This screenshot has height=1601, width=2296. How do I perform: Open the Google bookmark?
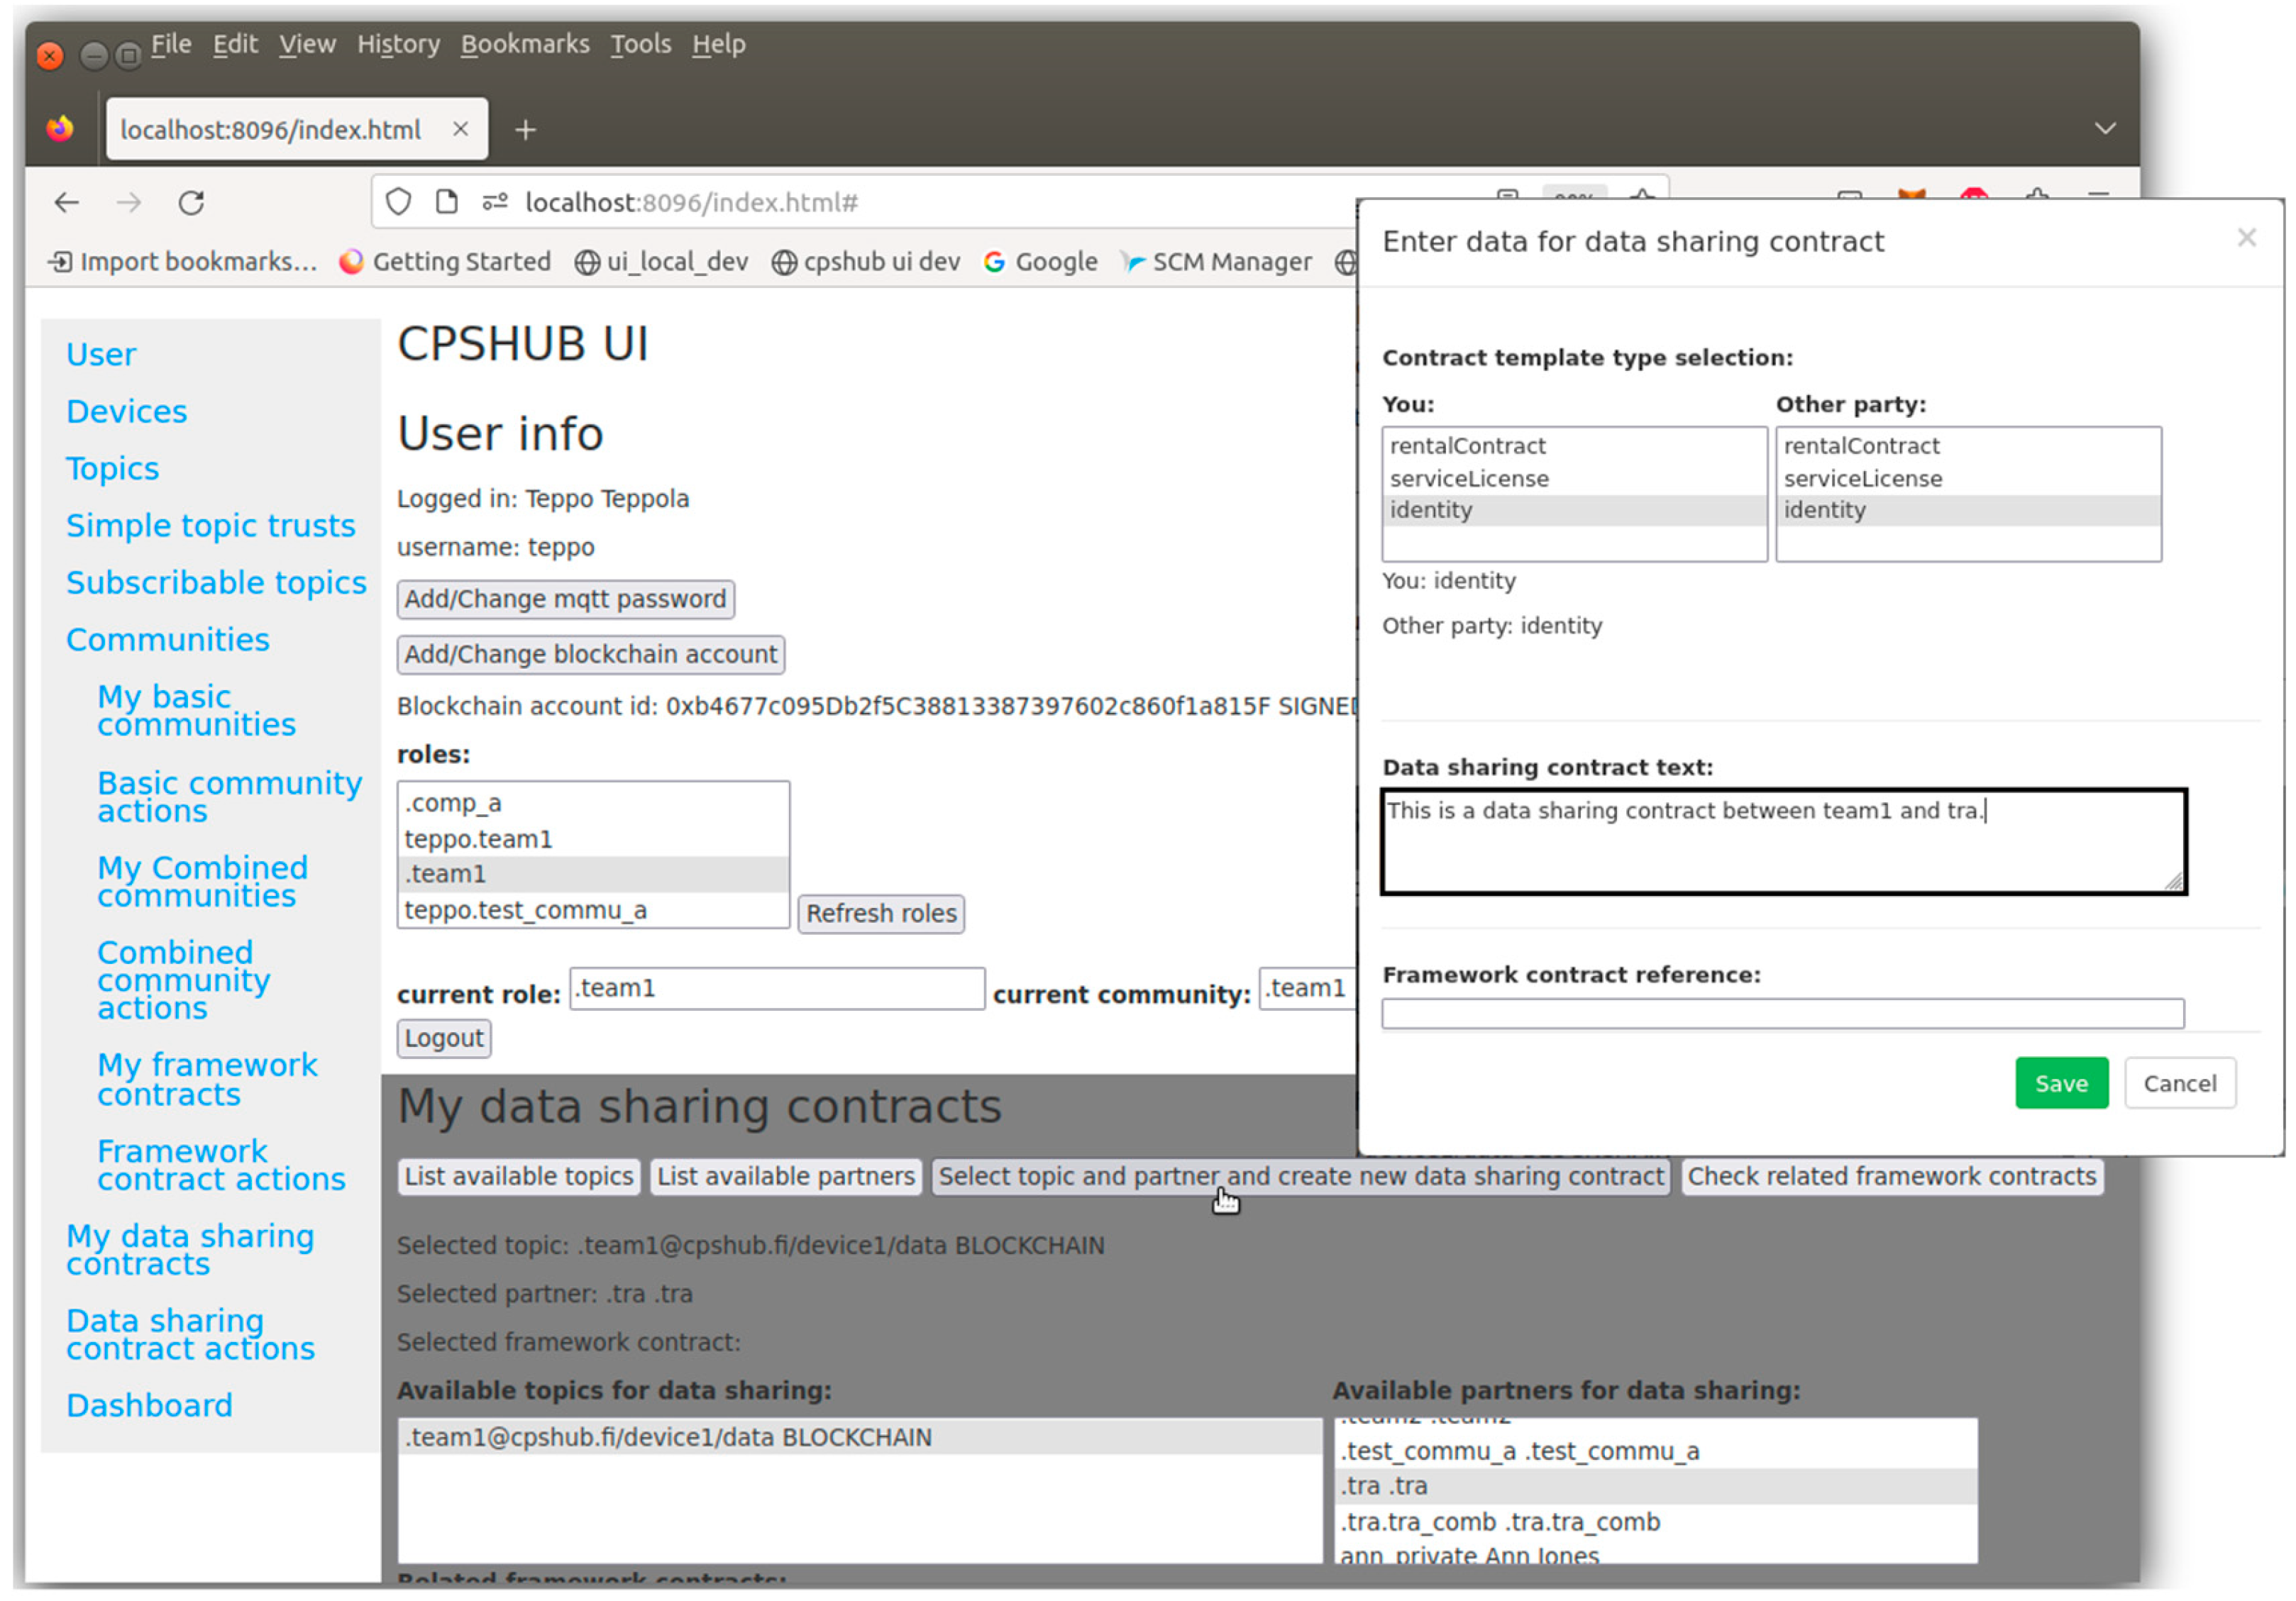pos(1041,262)
